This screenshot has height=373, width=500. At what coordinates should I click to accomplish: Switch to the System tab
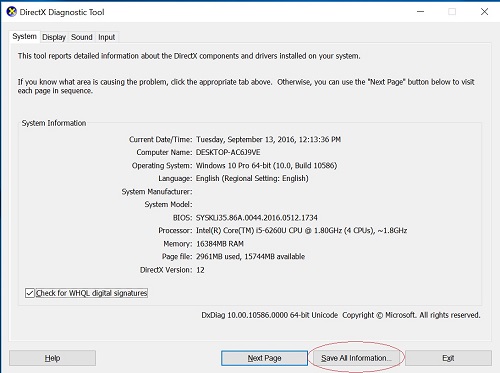(x=24, y=36)
